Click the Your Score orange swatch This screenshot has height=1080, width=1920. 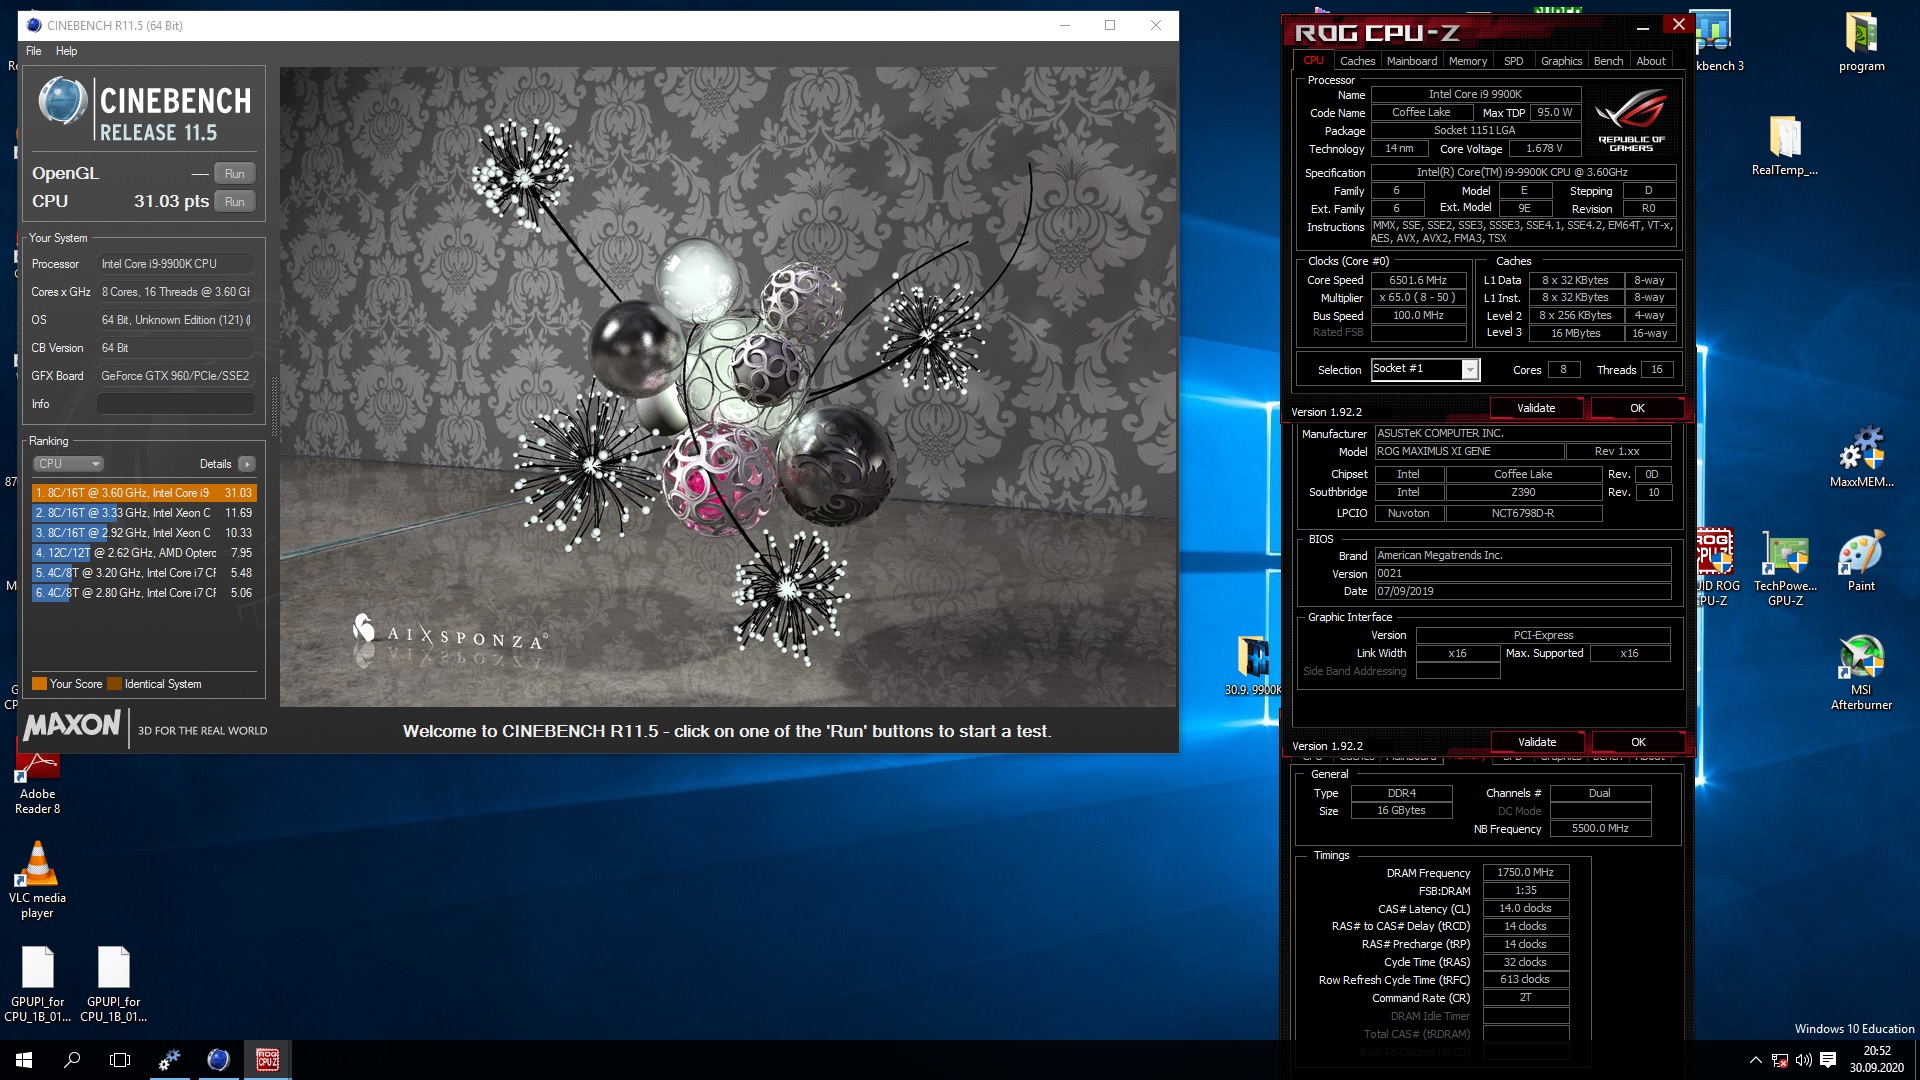tap(39, 684)
